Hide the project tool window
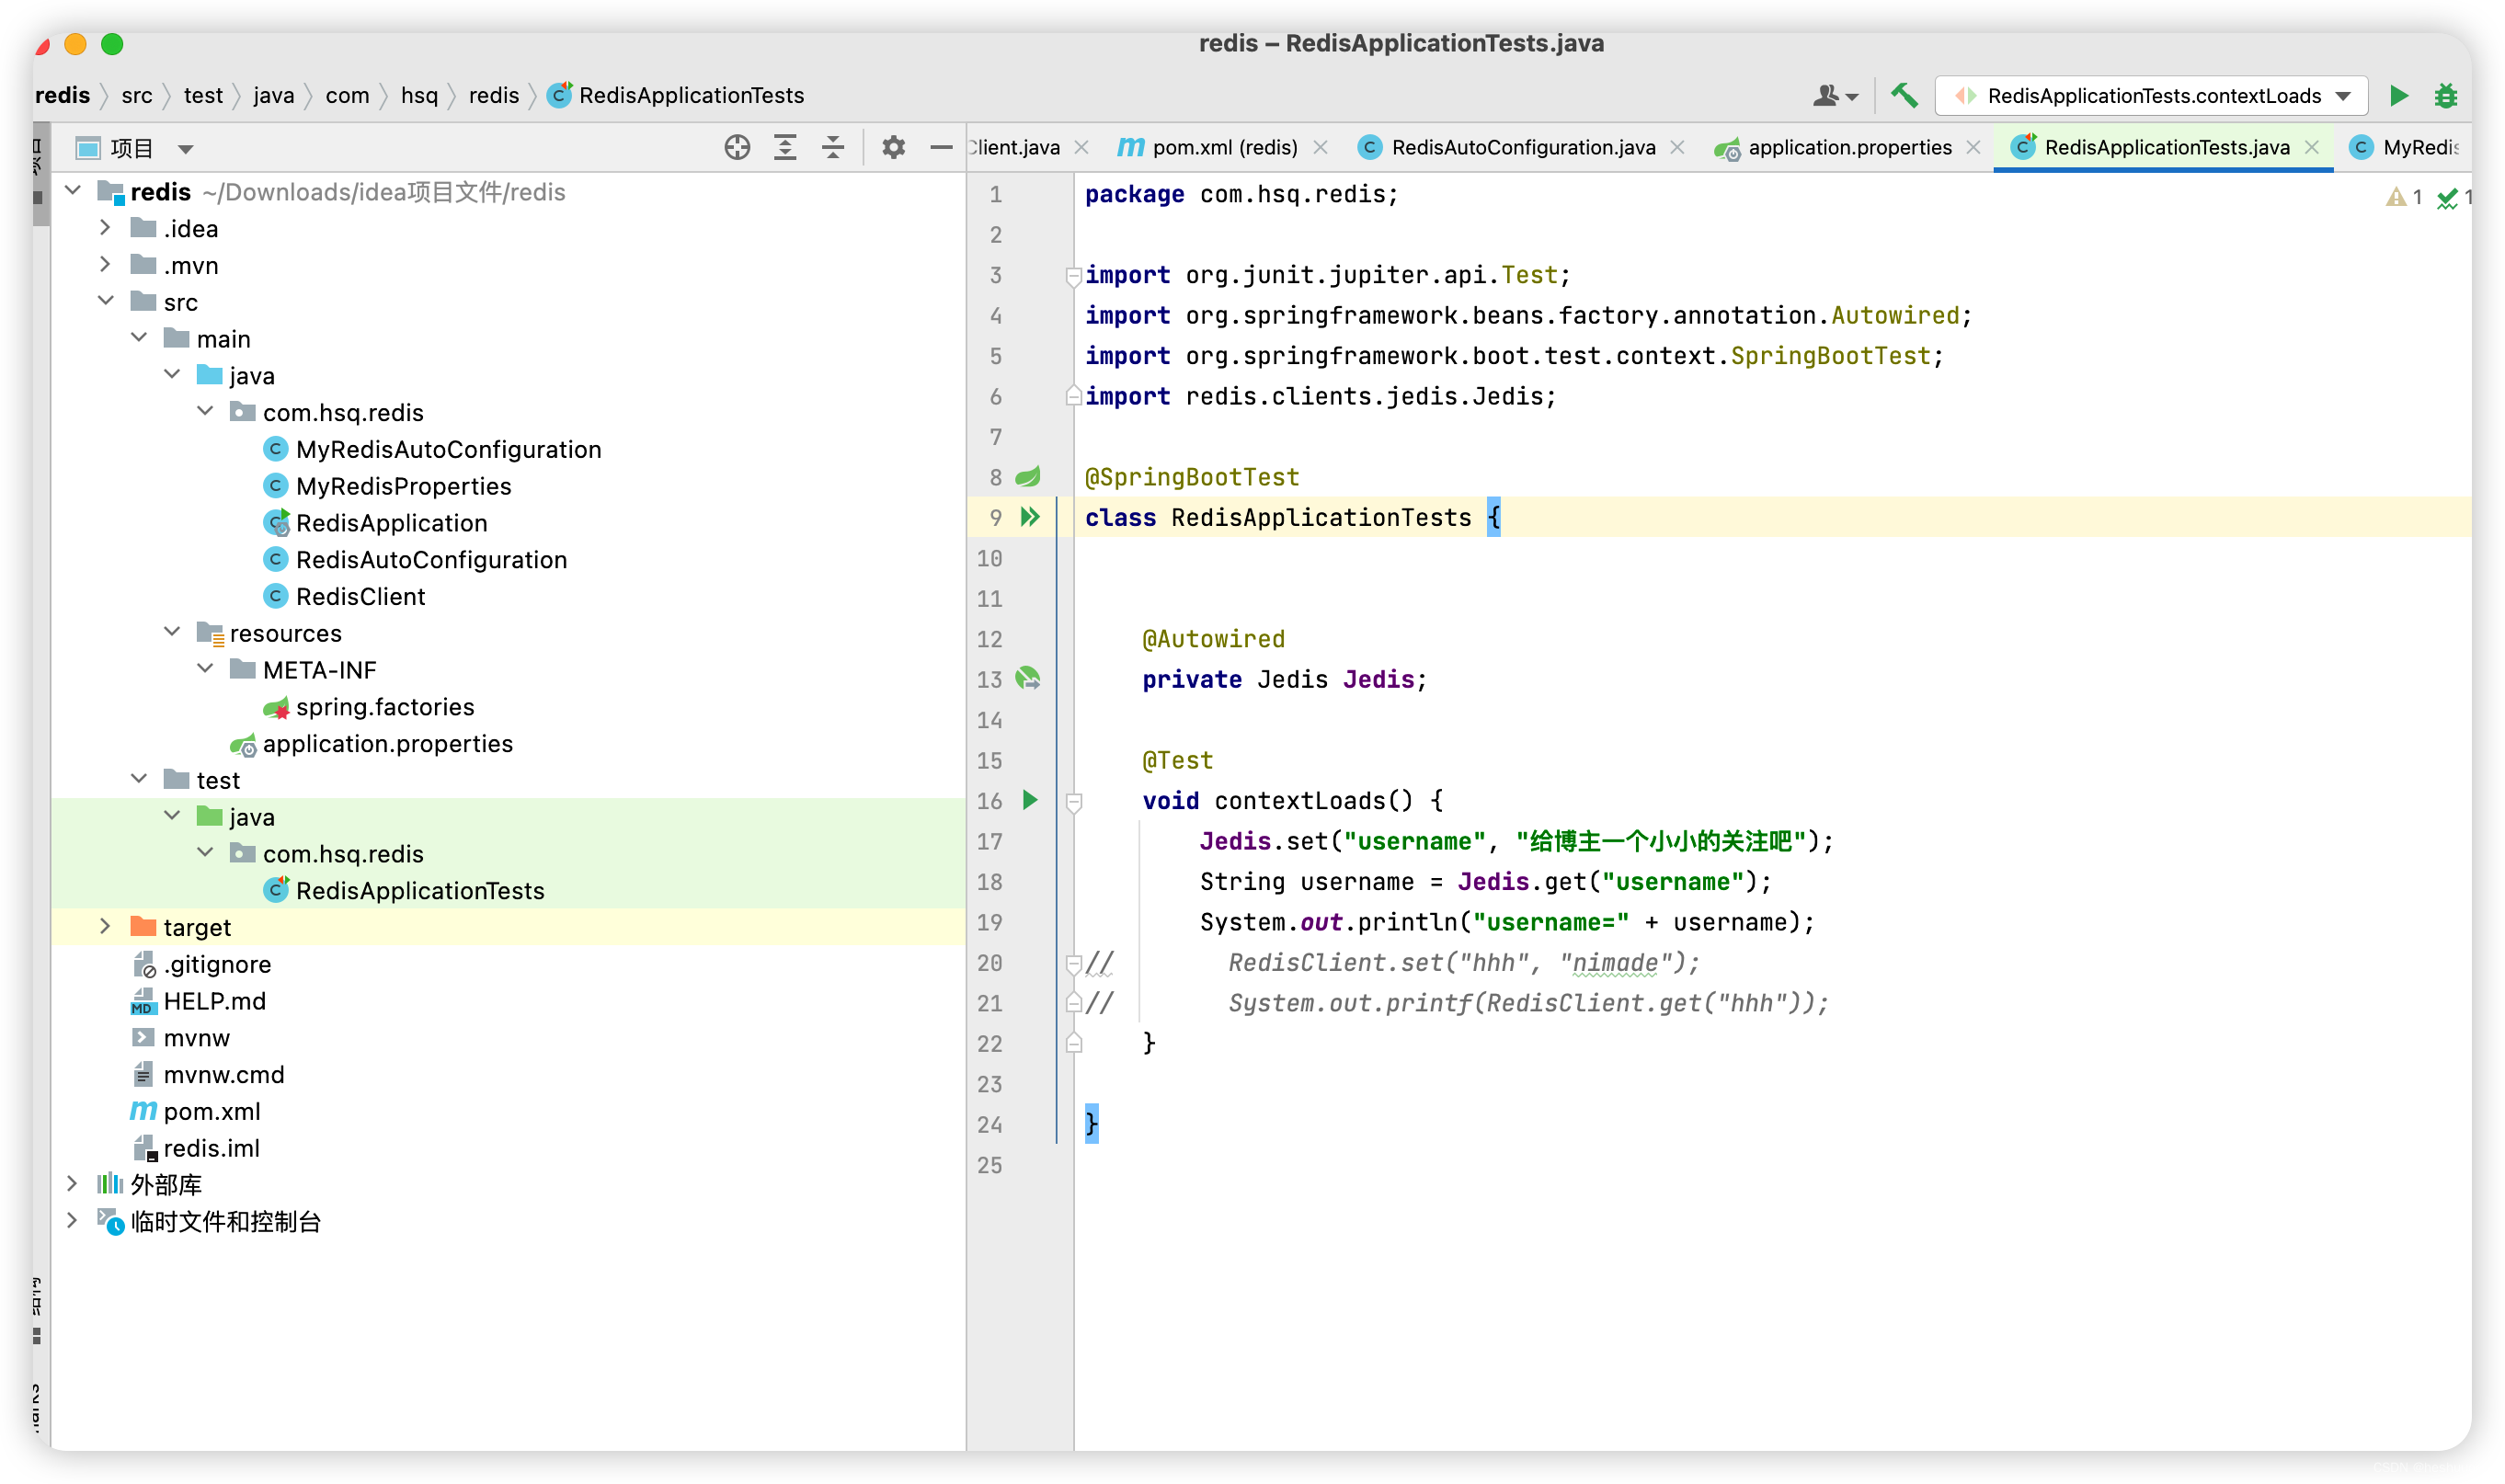 (x=941, y=147)
